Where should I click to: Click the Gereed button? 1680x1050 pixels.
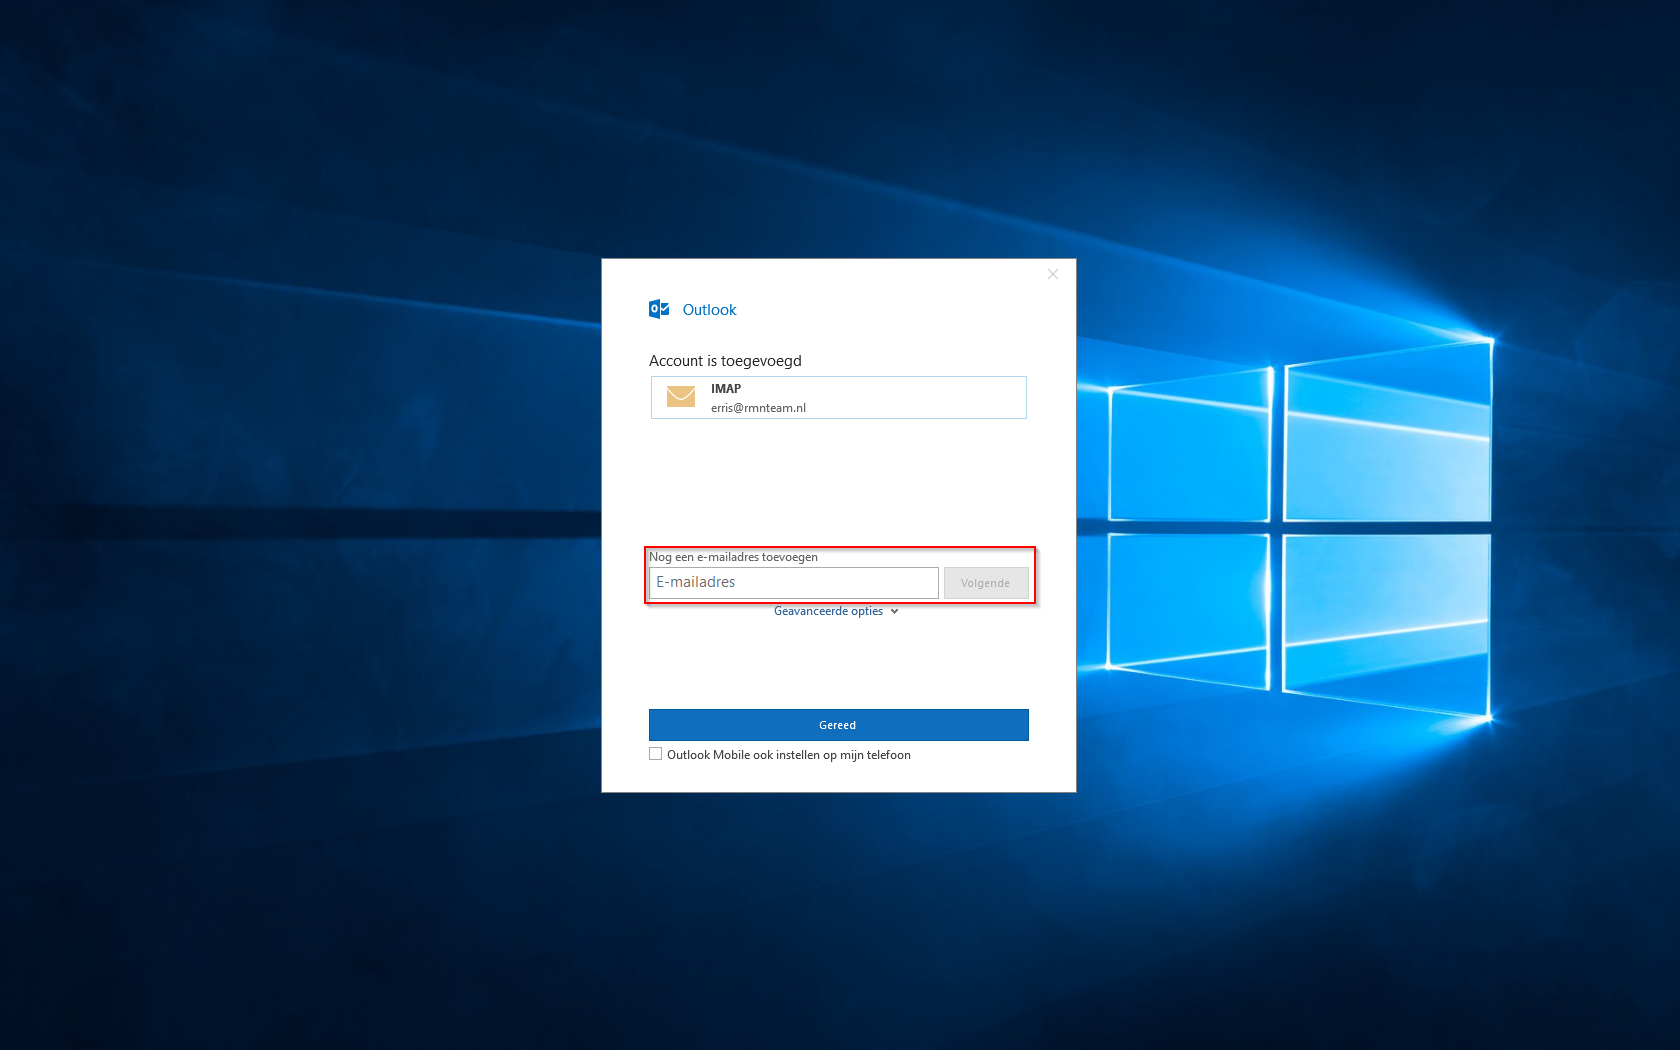point(838,725)
